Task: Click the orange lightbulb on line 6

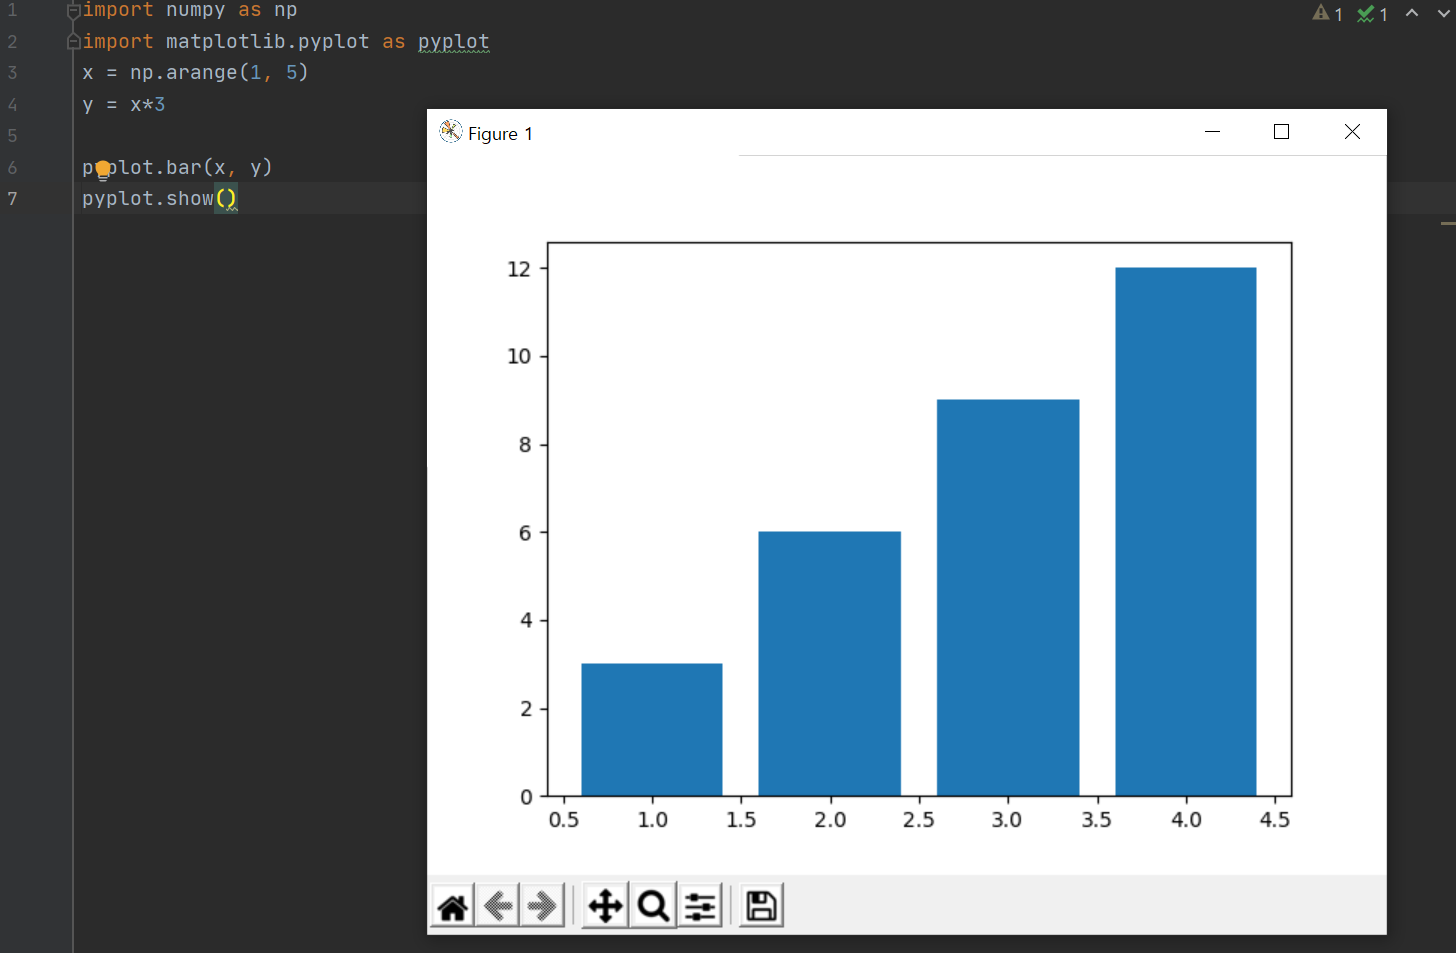Action: coord(102,169)
